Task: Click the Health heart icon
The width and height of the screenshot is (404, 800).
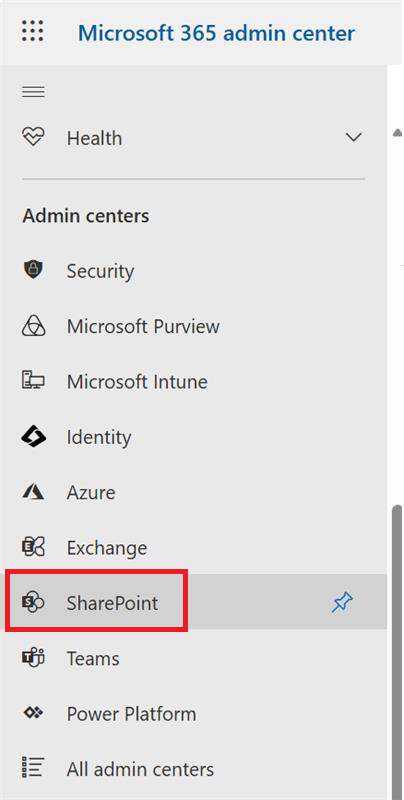Action: click(x=33, y=138)
